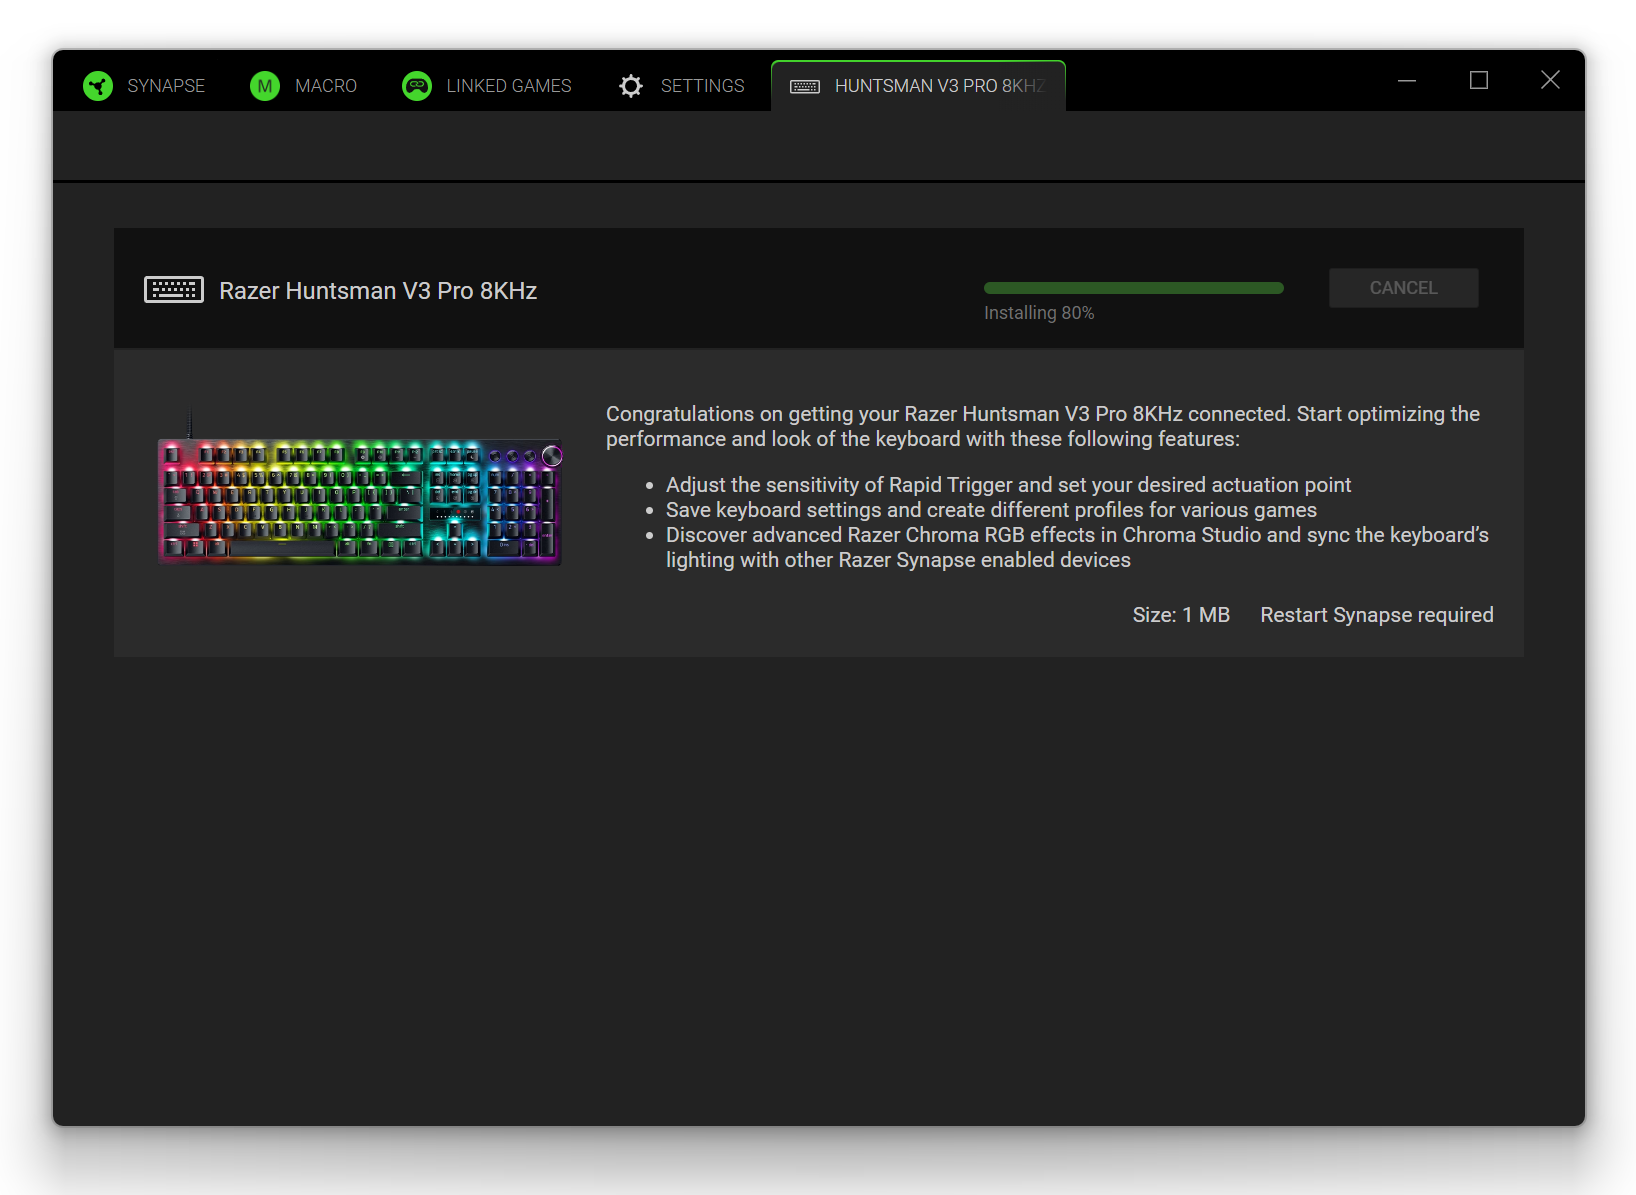Click the "Restart Synapse required" notice
Viewport: 1636px width, 1195px height.
(x=1376, y=615)
